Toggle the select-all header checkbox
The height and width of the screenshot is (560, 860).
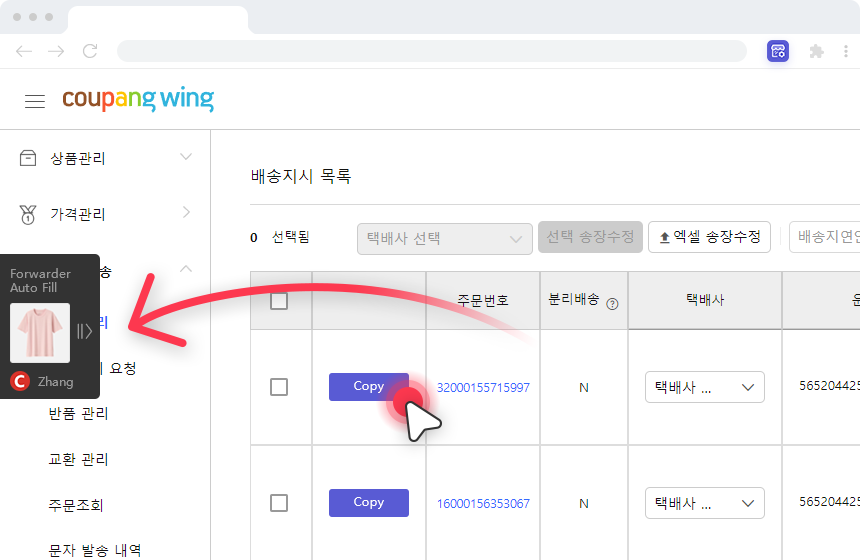[279, 300]
